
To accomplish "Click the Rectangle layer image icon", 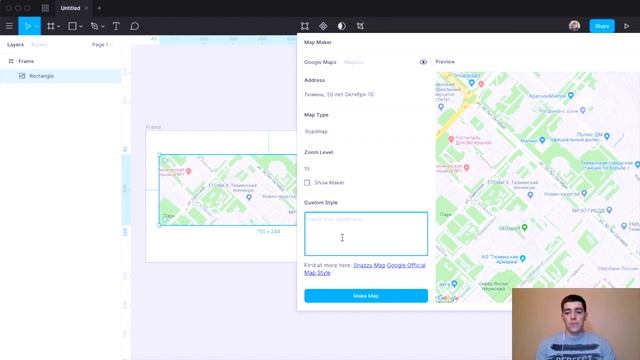I will pyautogui.click(x=22, y=76).
